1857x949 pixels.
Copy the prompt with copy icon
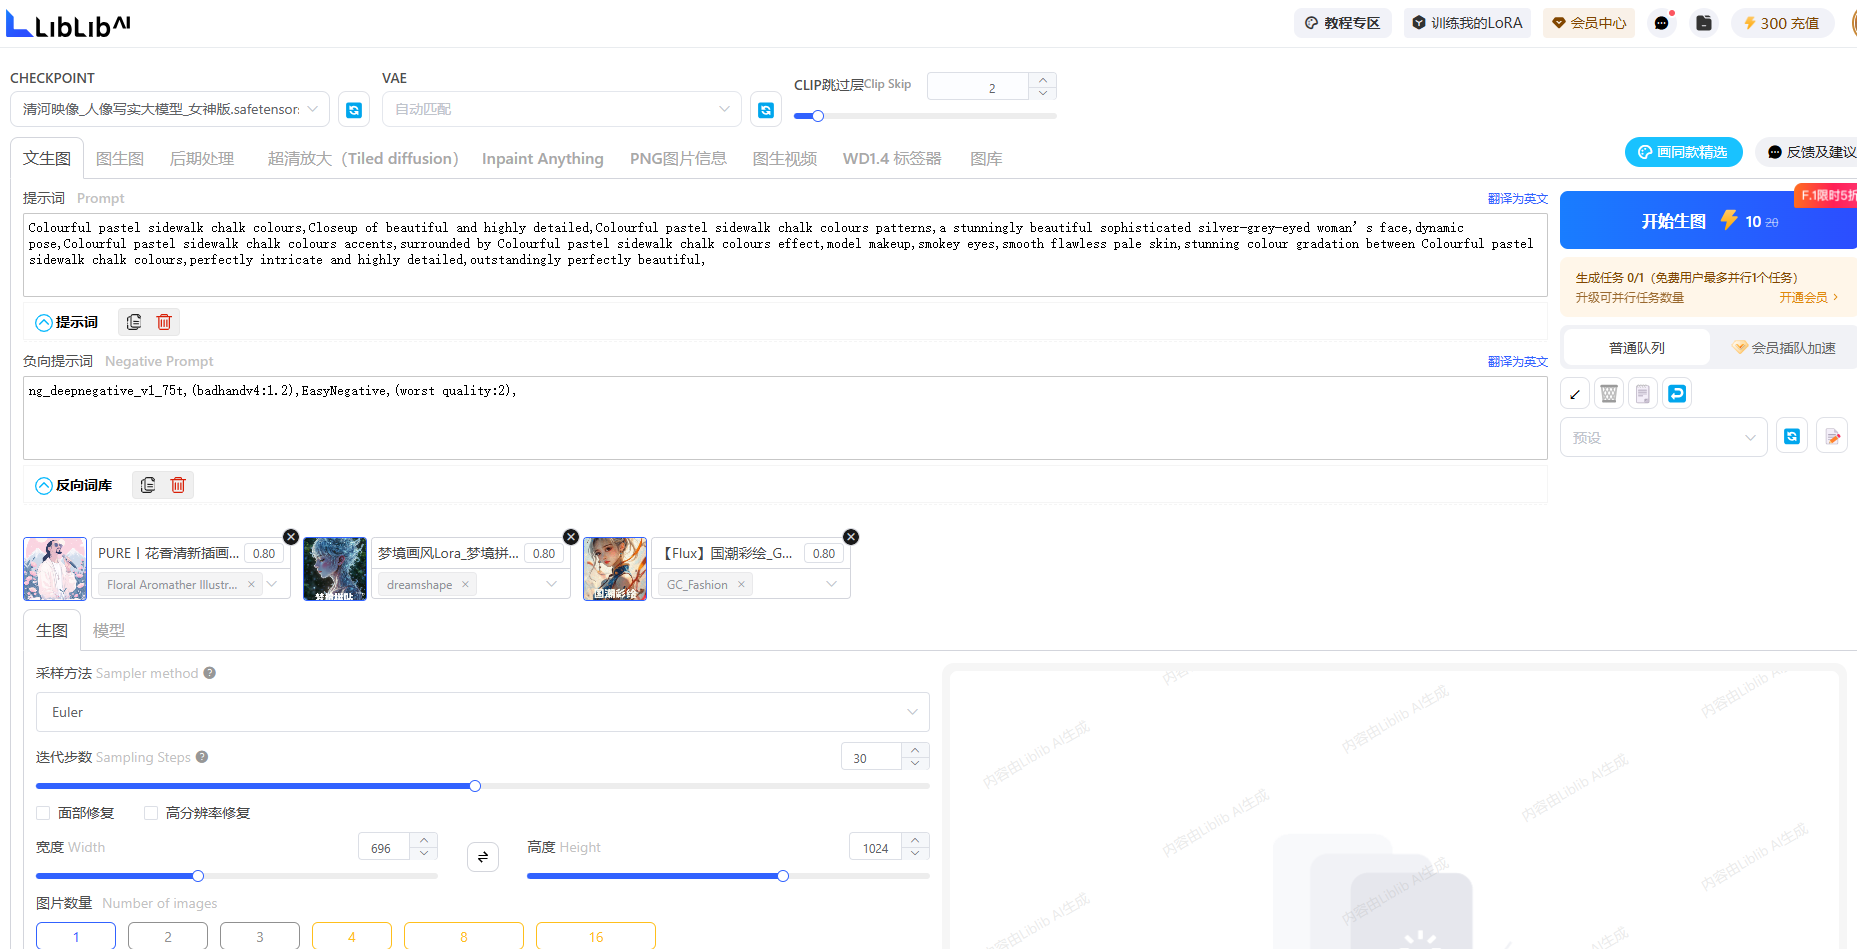134,322
